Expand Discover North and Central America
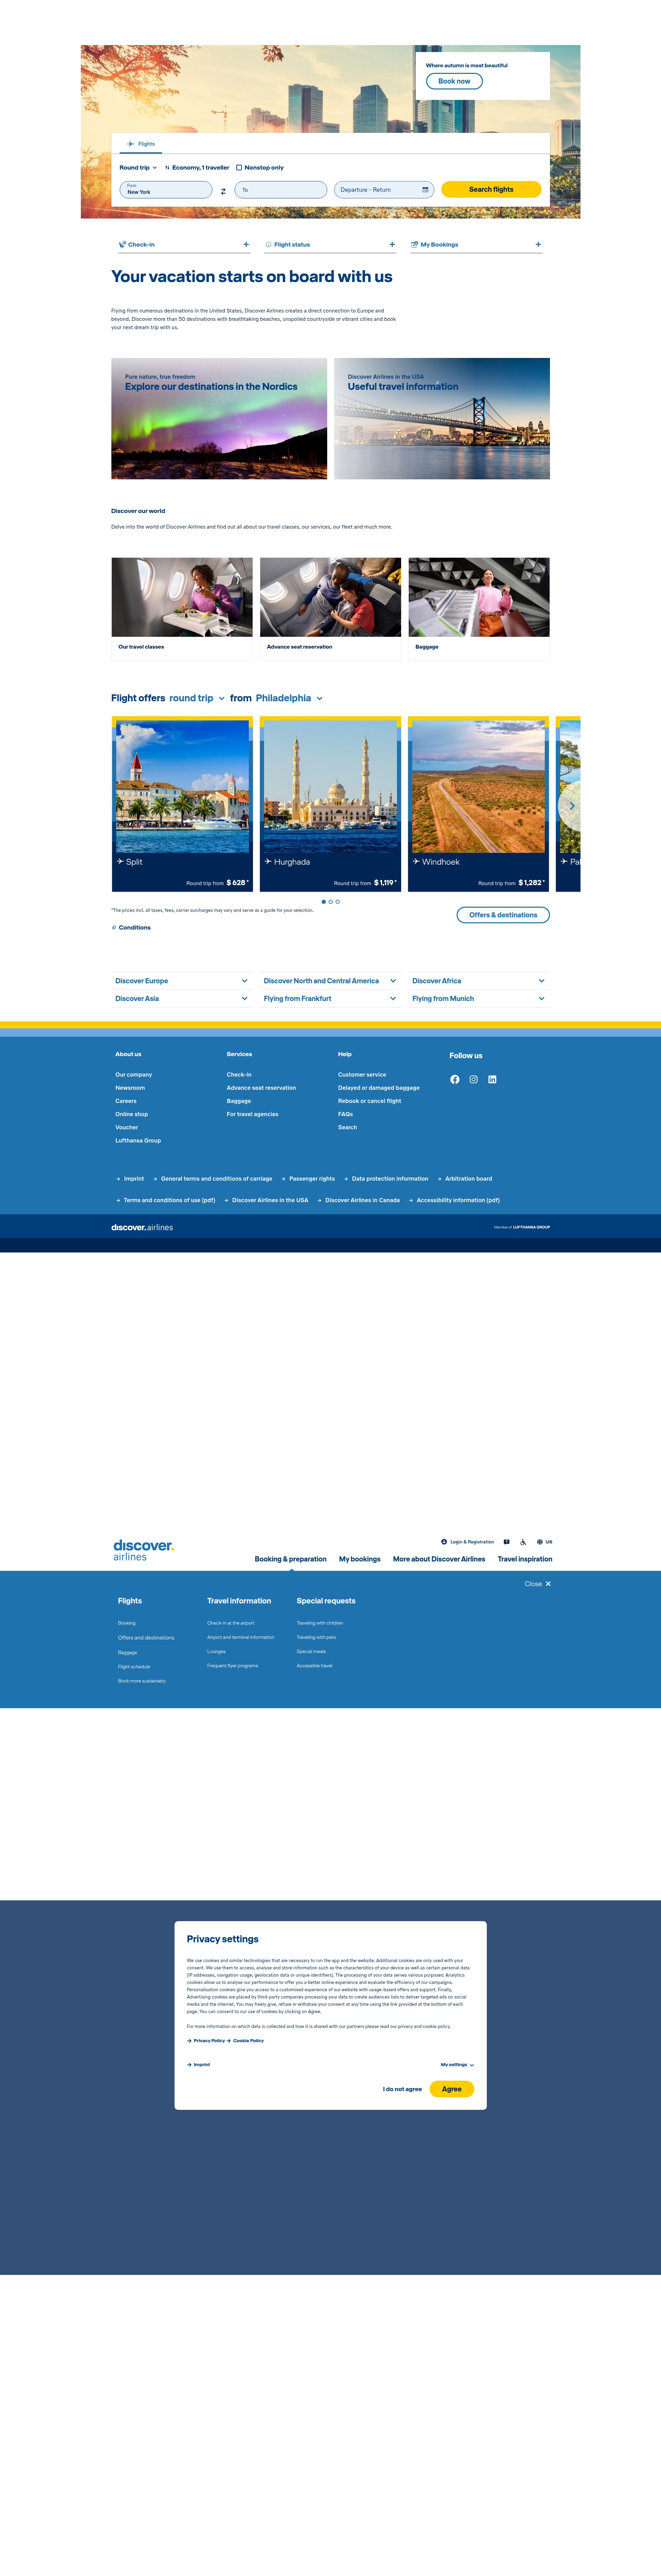661x2576 pixels. coord(330,981)
